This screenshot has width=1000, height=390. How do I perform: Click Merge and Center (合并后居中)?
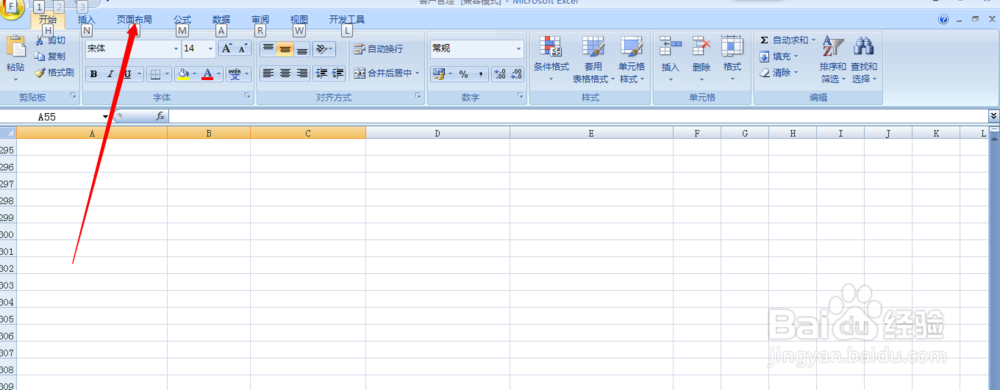pyautogui.click(x=383, y=73)
